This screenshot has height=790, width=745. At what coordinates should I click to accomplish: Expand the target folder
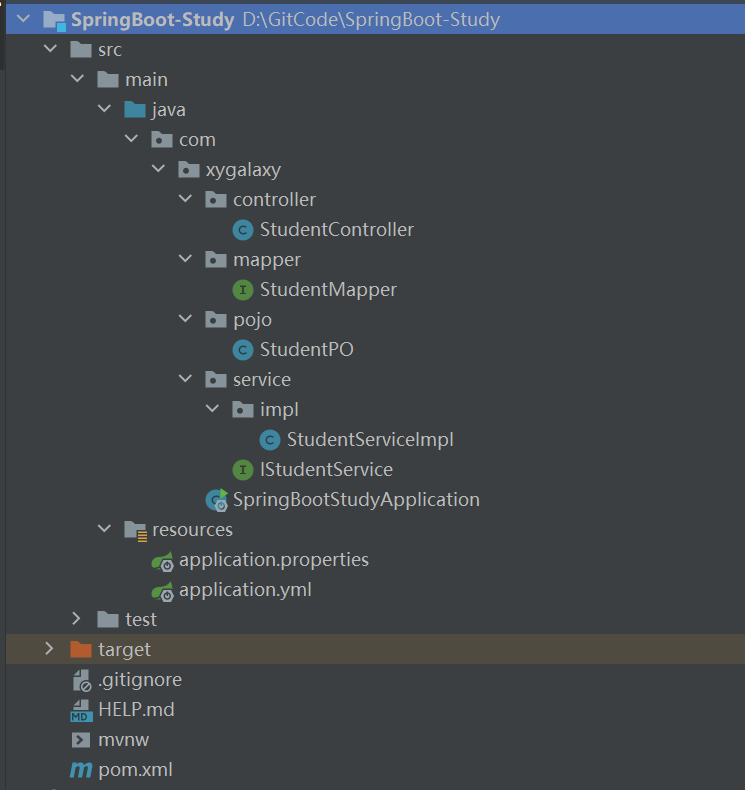[50, 650]
